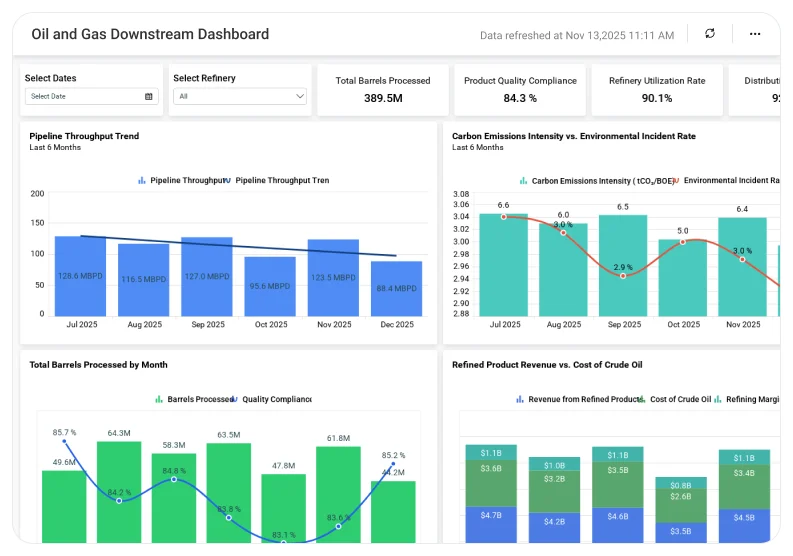Expand the Select Refinery dropdown arrow
793x556 pixels.
point(300,96)
